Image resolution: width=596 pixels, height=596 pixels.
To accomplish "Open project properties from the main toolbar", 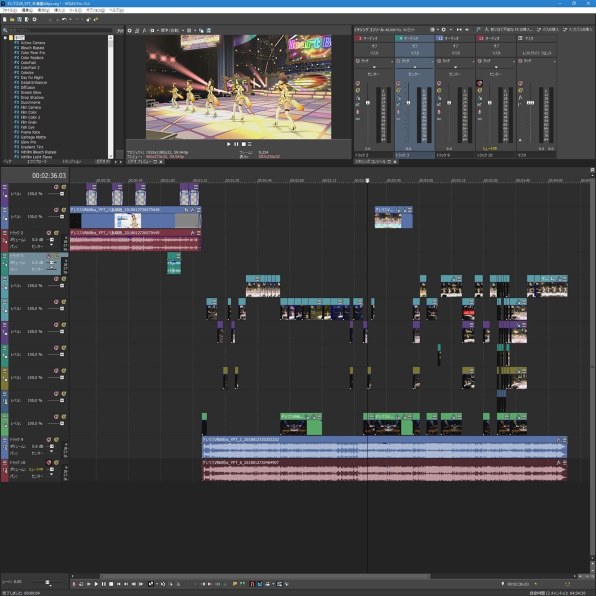I will 34,19.
